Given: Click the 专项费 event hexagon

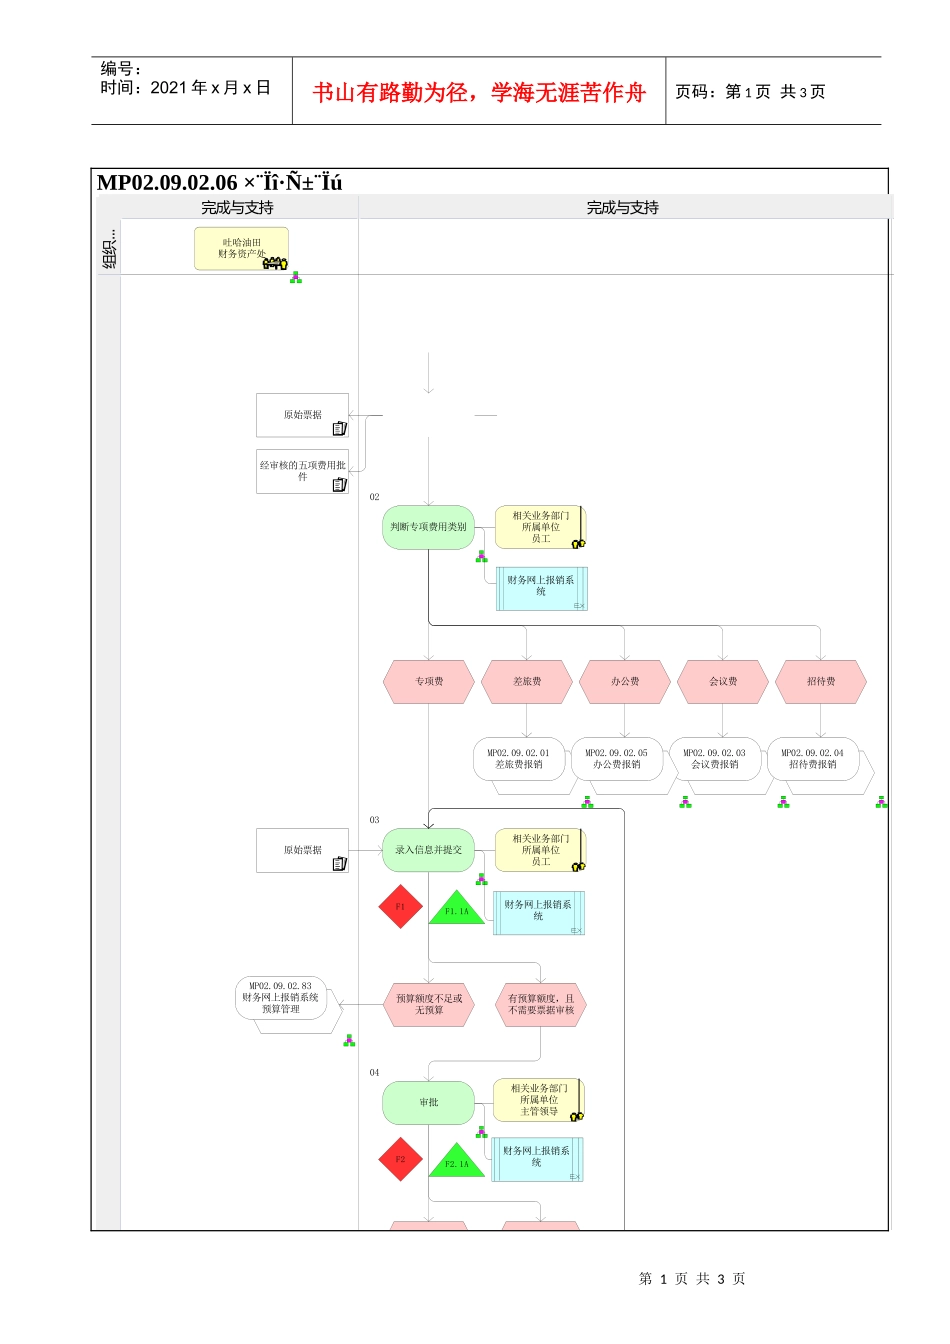Looking at the screenshot, I should pos(429,682).
